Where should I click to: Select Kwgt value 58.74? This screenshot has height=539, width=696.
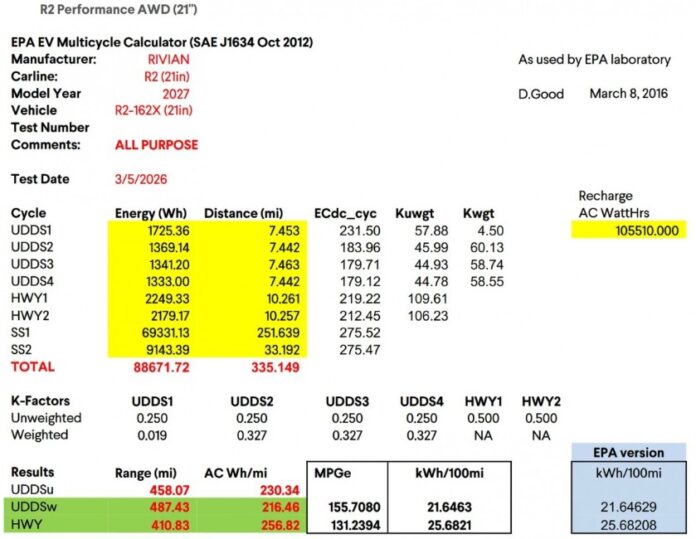[x=487, y=265]
